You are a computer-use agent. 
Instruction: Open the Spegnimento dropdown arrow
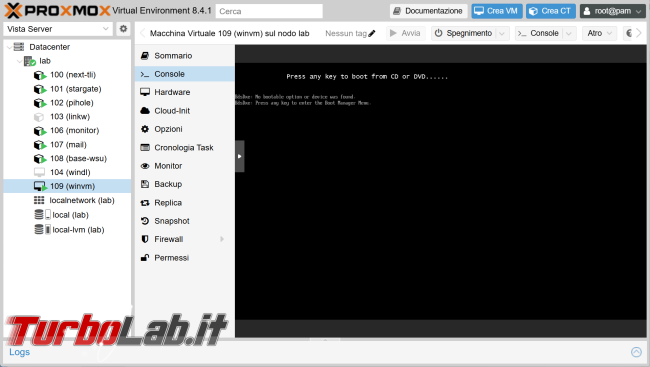click(502, 33)
